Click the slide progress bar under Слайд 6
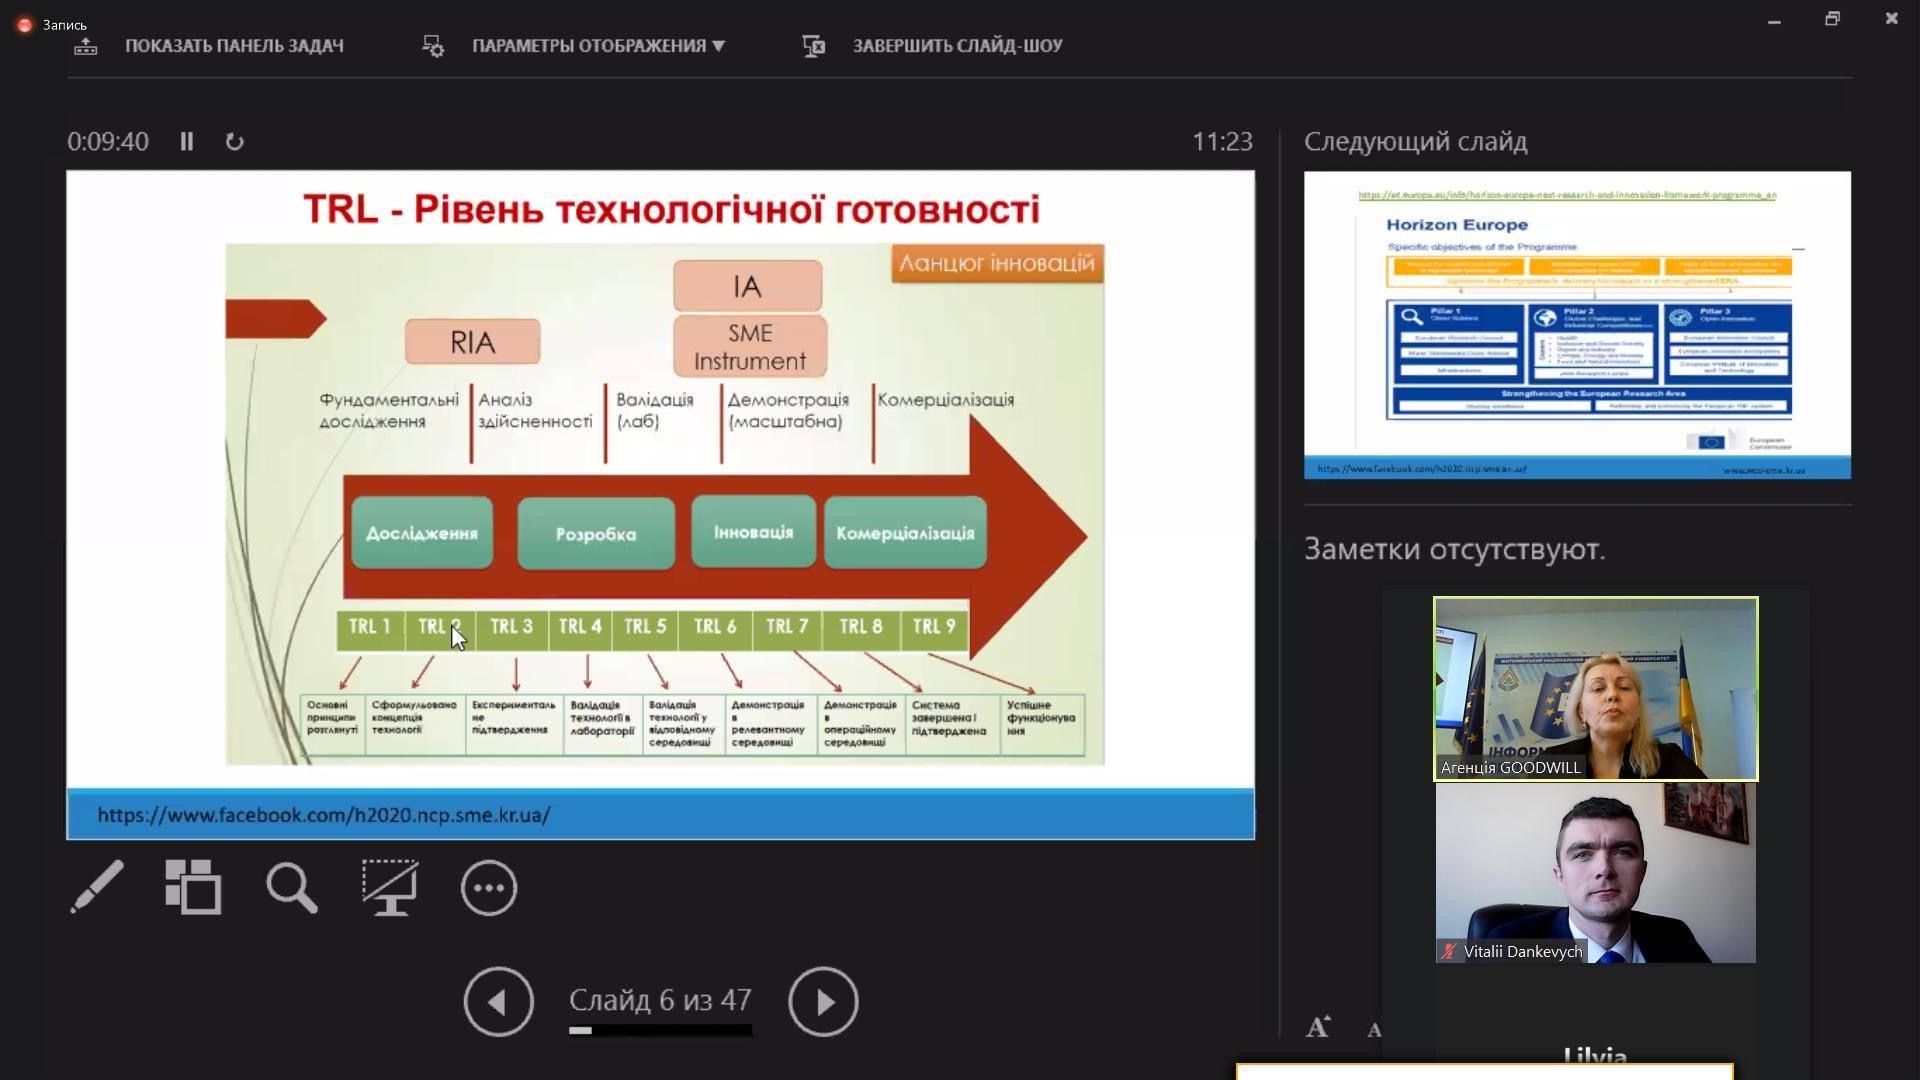Screen dimensions: 1920x1080 660,1030
